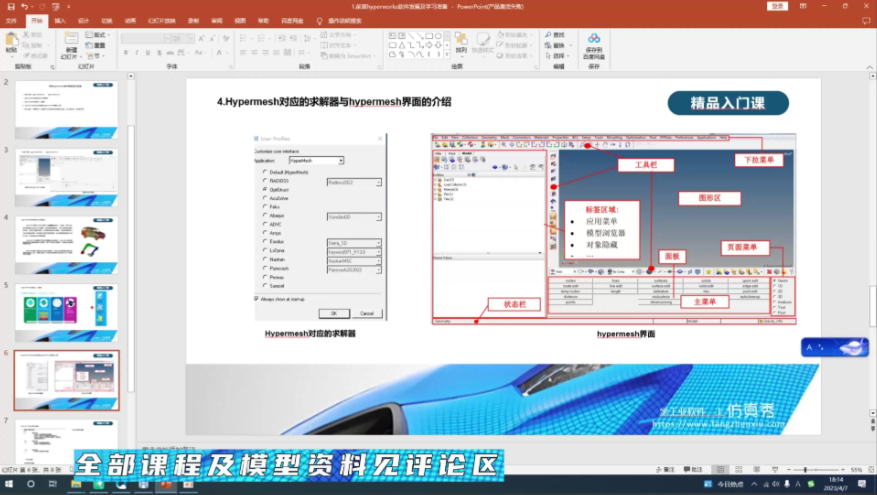Viewport: 877px width, 495px height.
Task: Expand the 版式 layout dropdown
Action: [97, 35]
